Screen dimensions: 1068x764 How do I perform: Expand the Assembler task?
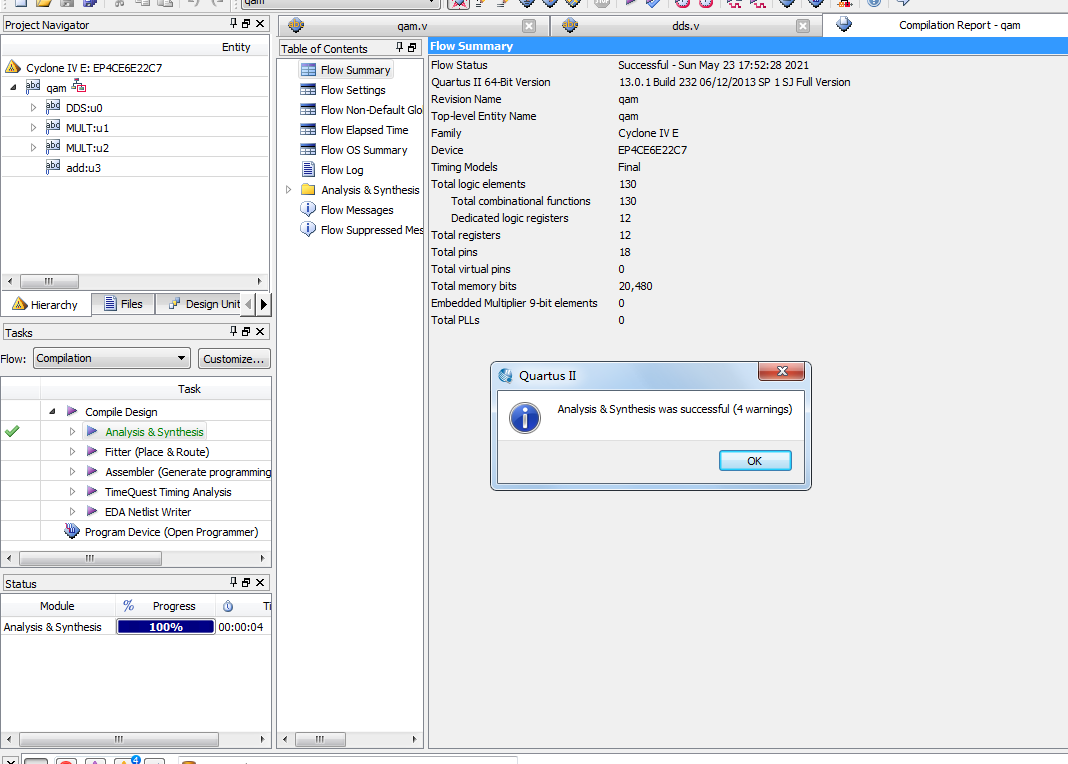point(72,471)
